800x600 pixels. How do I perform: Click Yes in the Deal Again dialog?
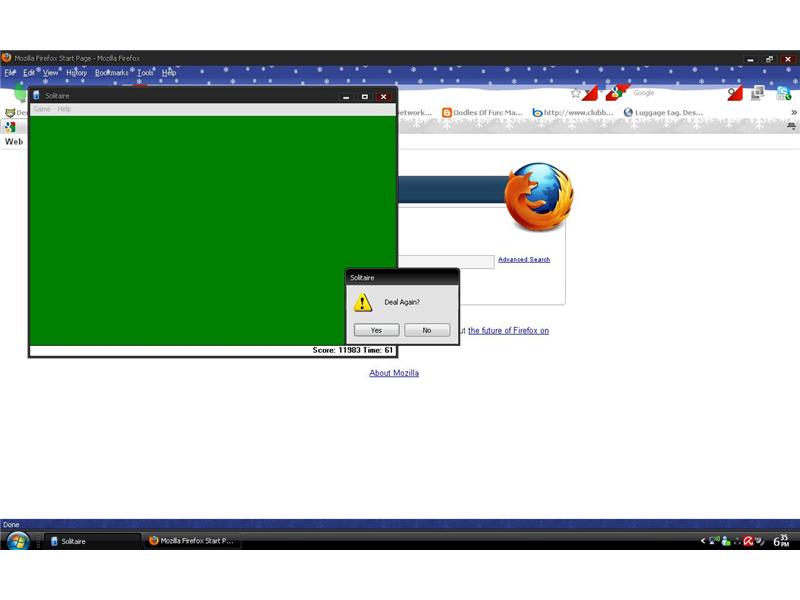377,330
